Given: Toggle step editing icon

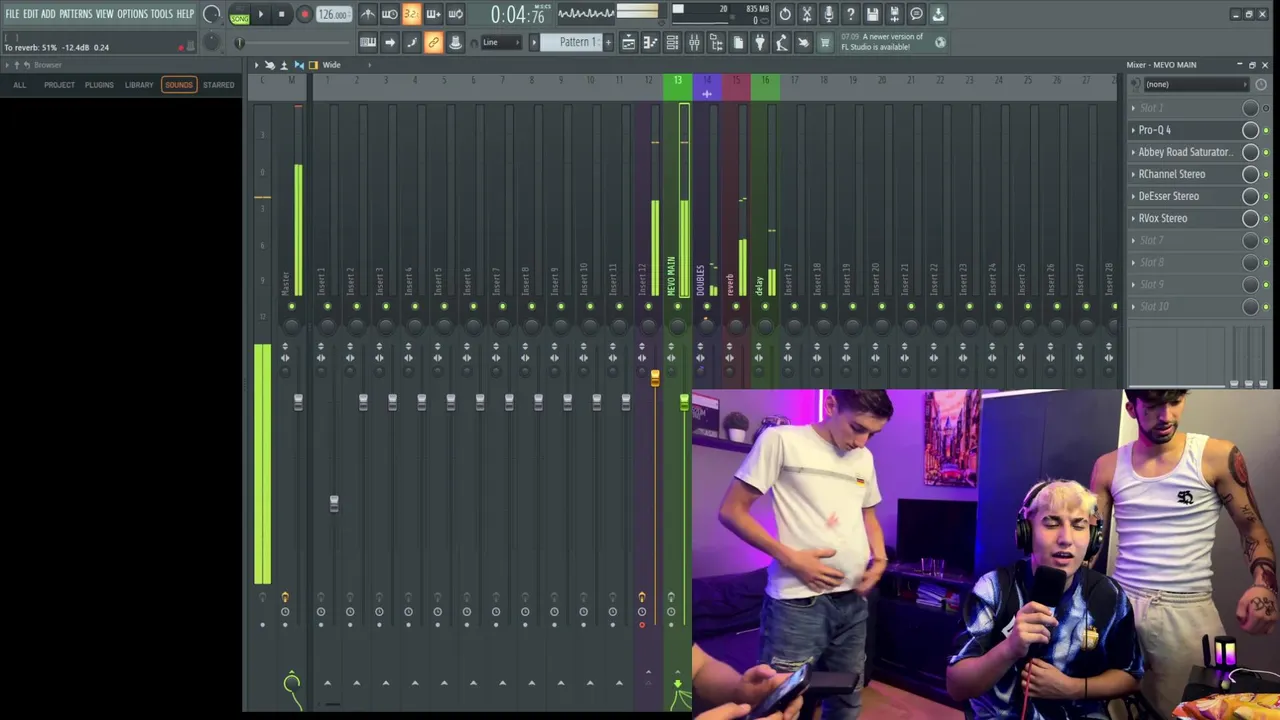Looking at the screenshot, I should tap(411, 42).
